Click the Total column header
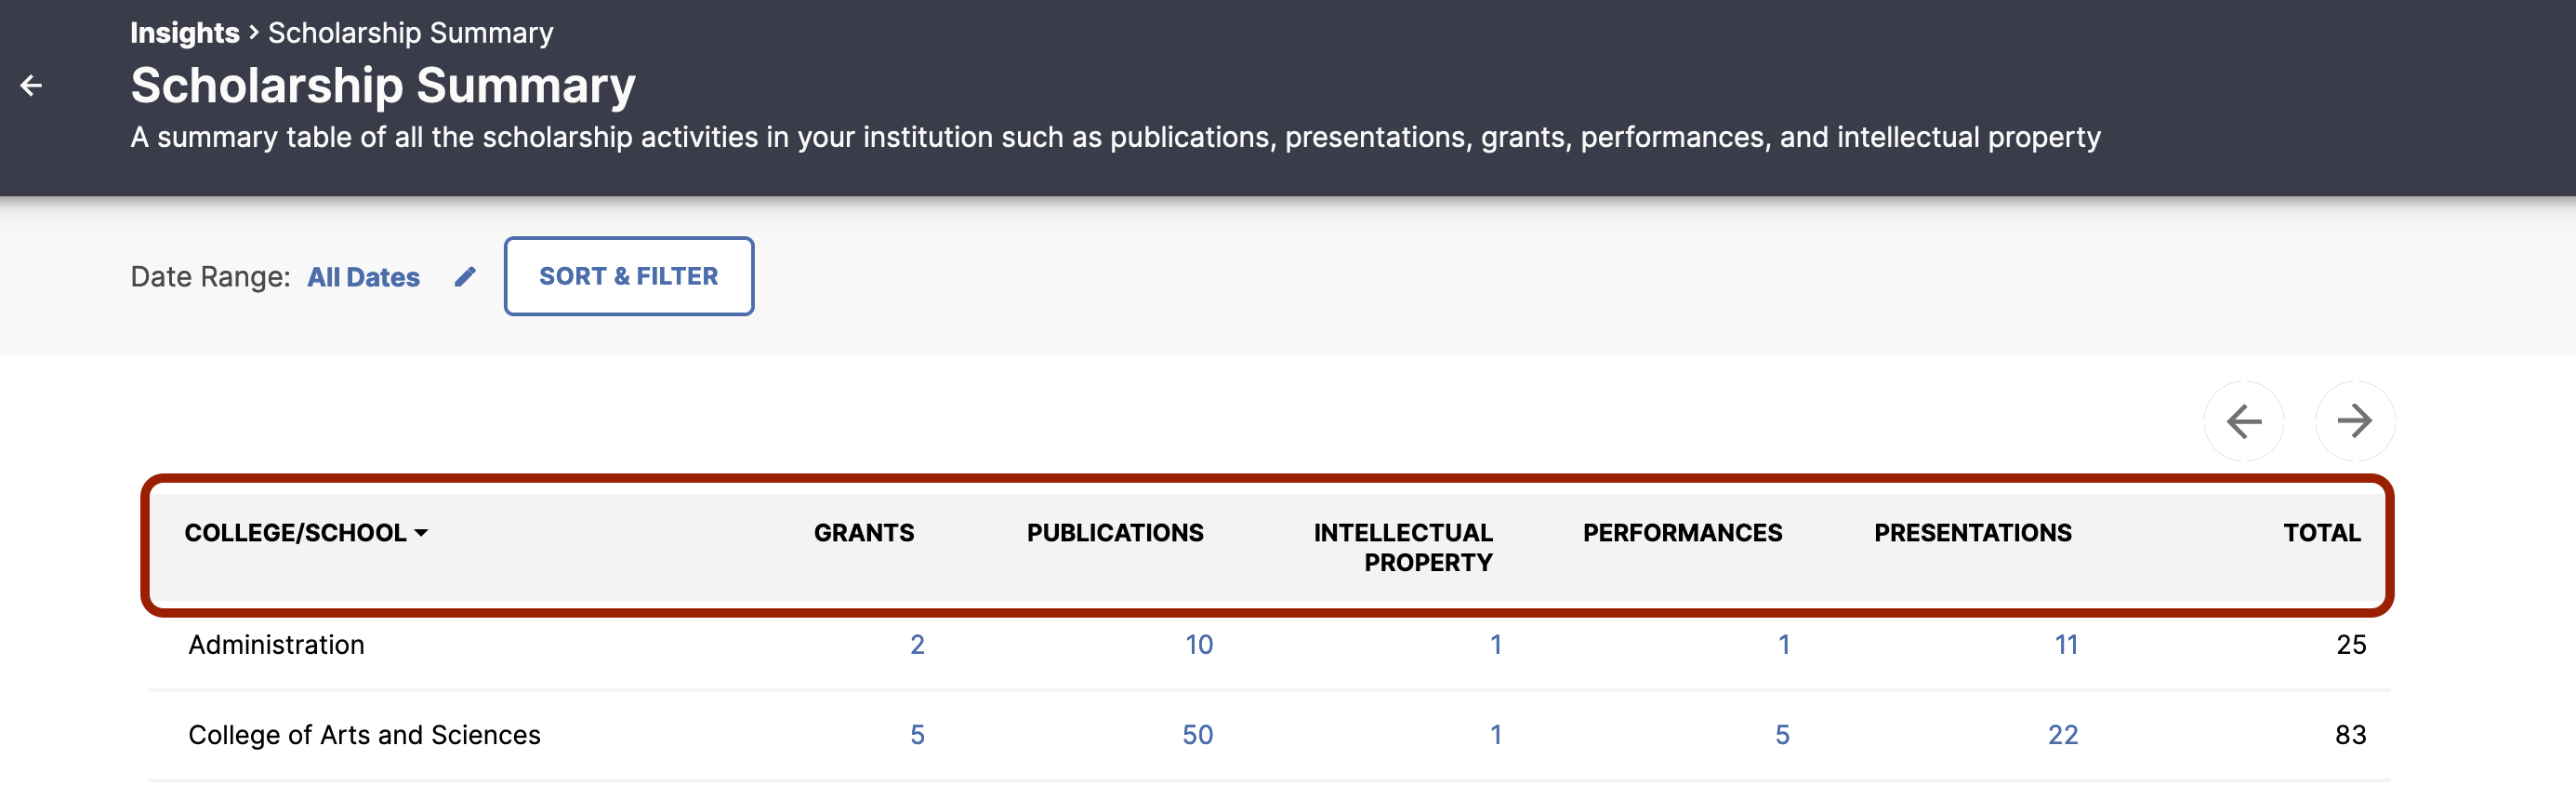Viewport: 2576px width, 799px height. tap(2321, 533)
